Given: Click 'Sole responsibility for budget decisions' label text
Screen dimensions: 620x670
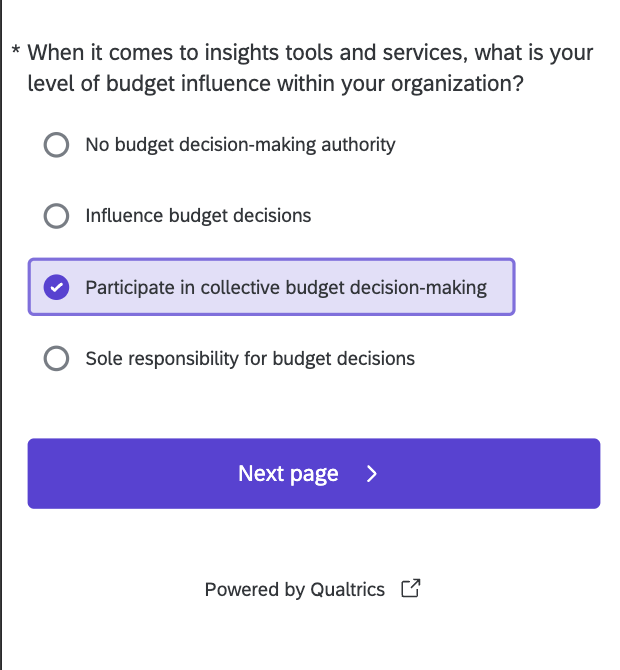Looking at the screenshot, I should pos(250,358).
